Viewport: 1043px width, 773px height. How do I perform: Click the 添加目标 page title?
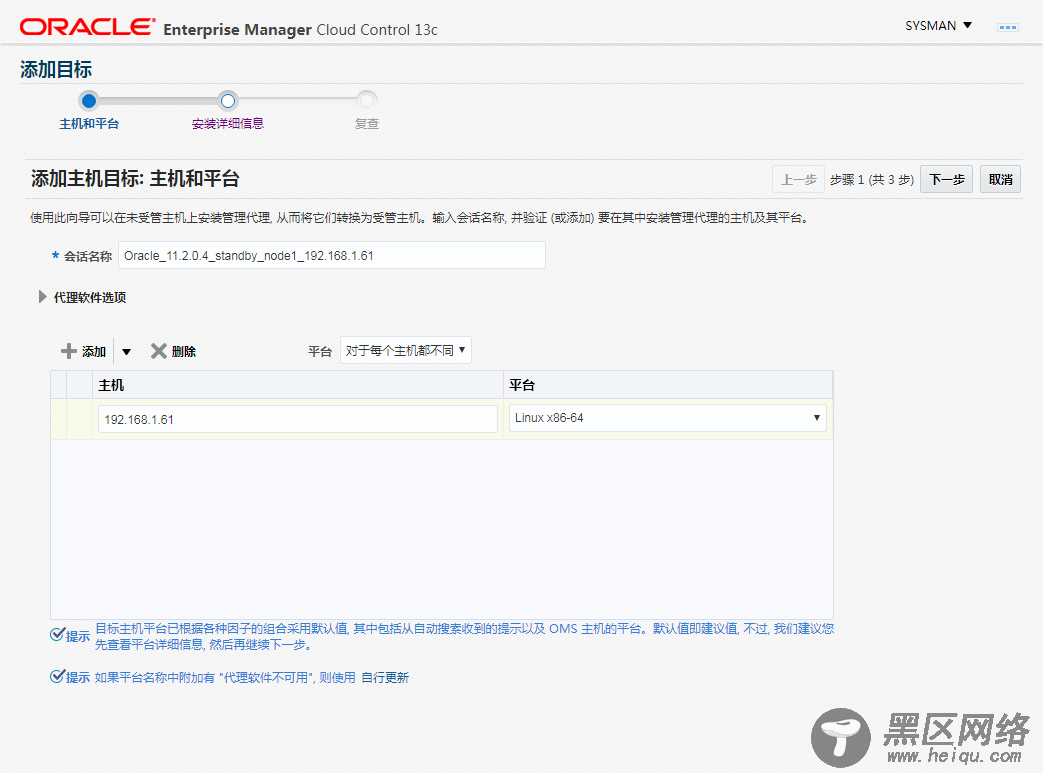tap(56, 69)
